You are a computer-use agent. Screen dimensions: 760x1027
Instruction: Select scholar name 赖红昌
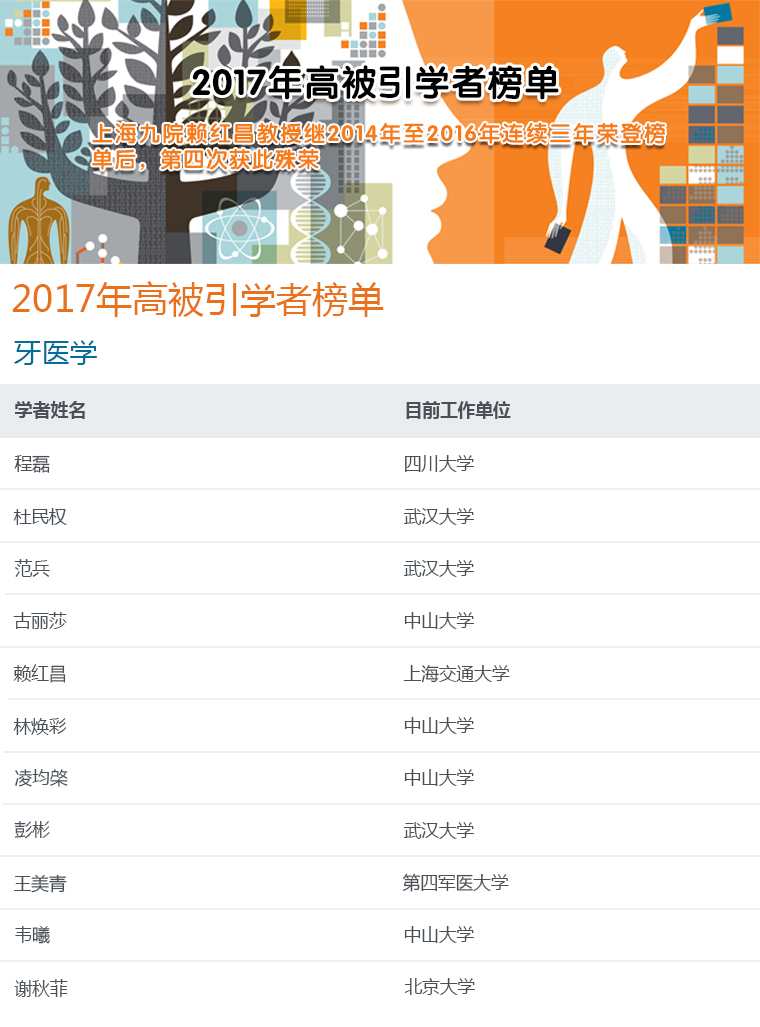pos(41,673)
